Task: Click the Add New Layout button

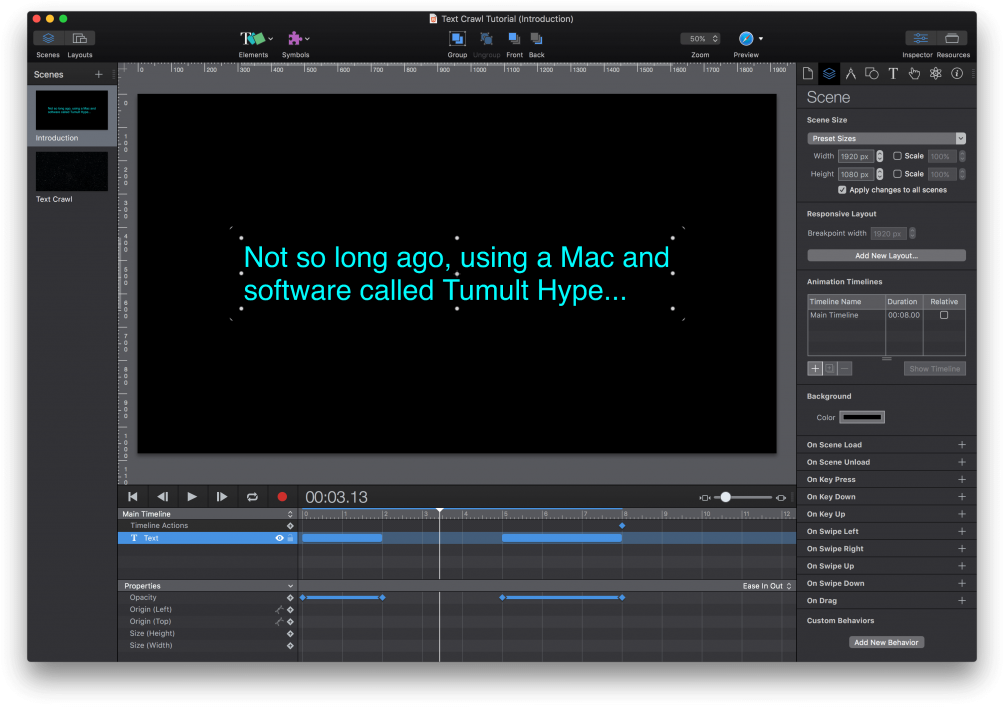Action: click(886, 256)
